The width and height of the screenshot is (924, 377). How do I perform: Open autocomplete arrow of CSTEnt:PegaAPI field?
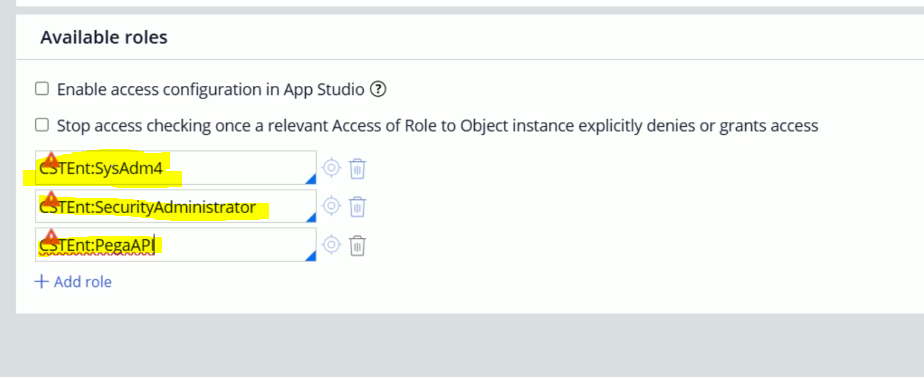pyautogui.click(x=311, y=255)
